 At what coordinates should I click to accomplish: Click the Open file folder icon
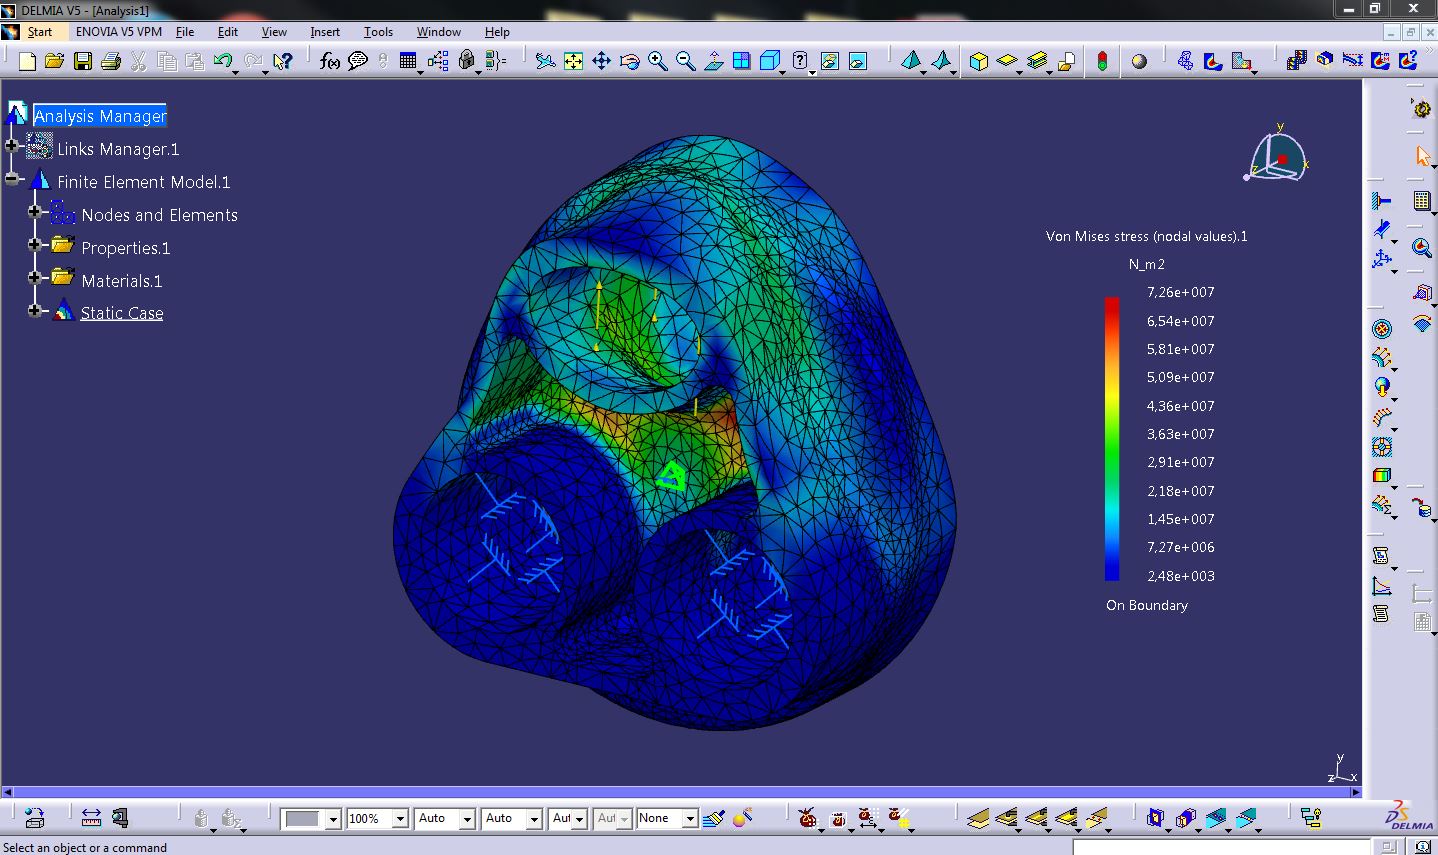click(x=54, y=62)
